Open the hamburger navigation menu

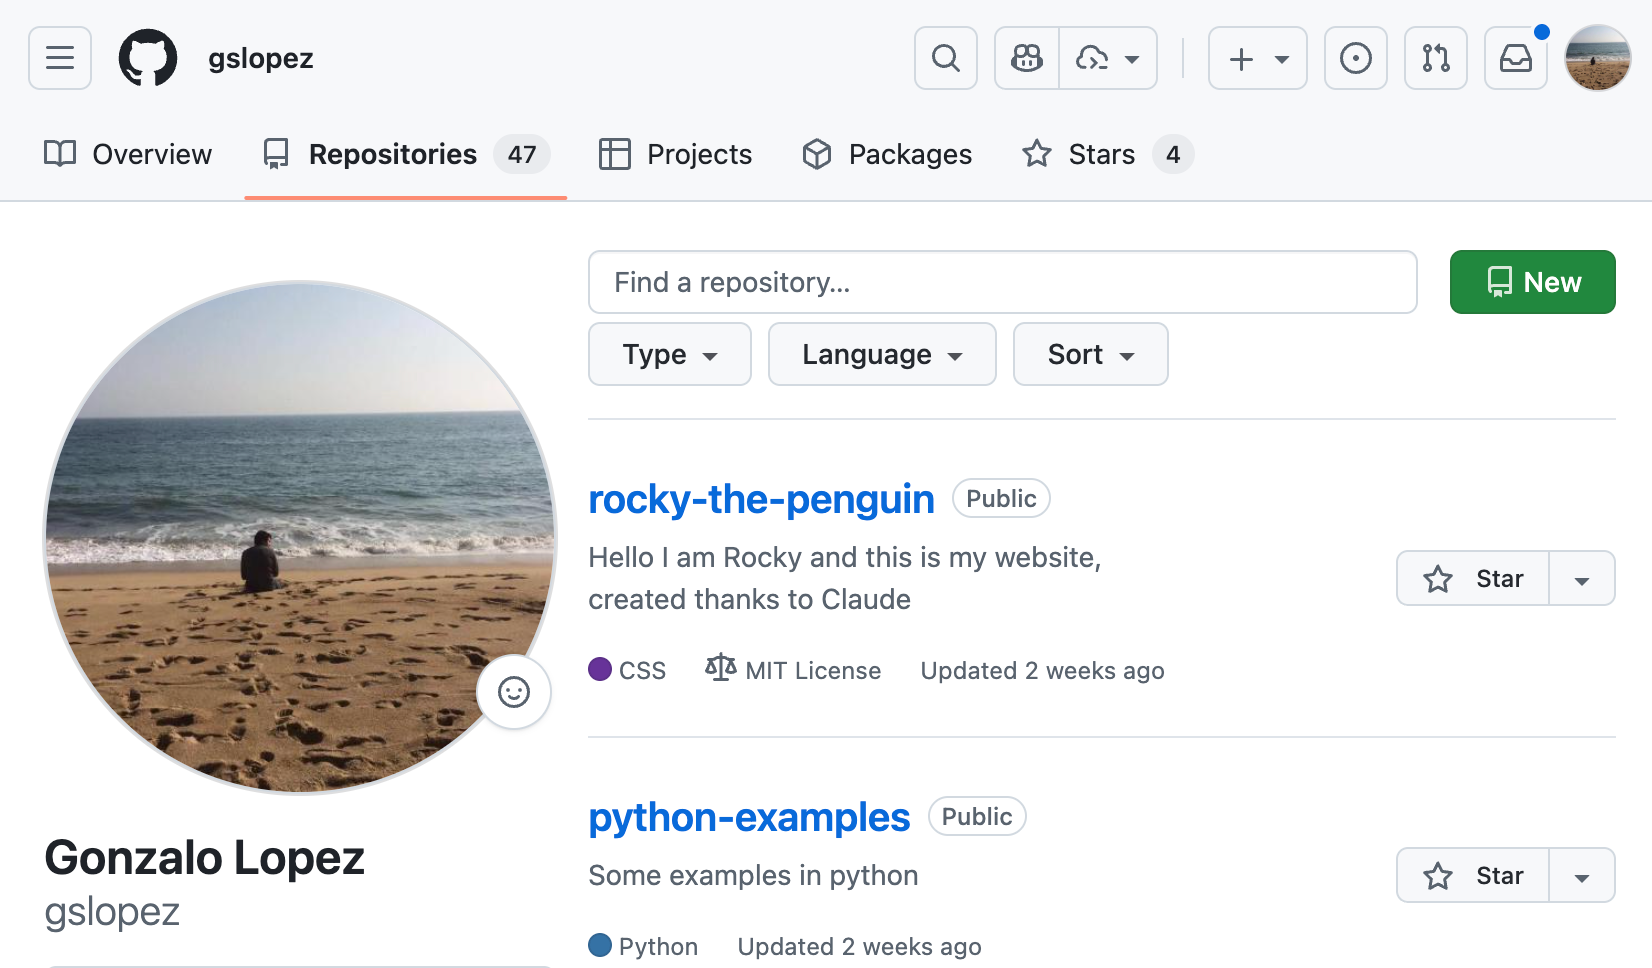coord(60,58)
